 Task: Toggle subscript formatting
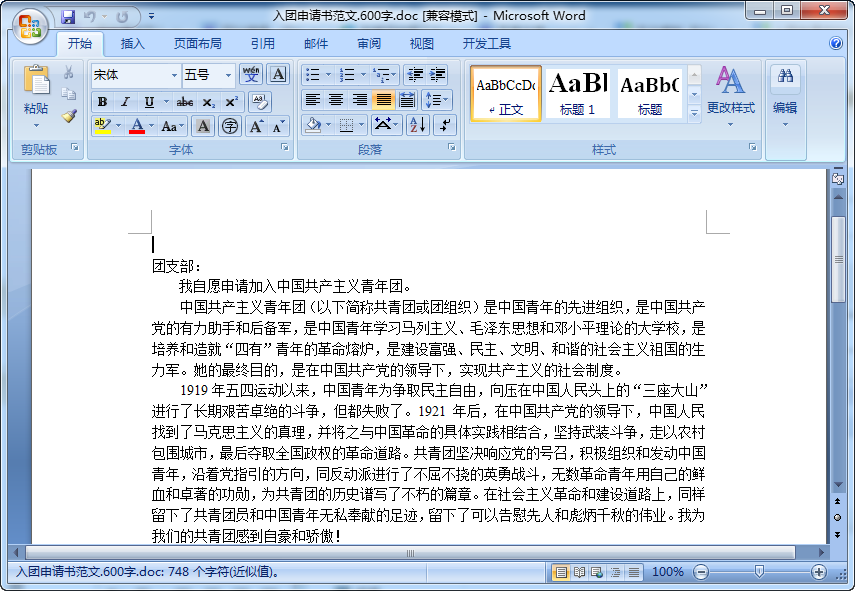[x=208, y=102]
